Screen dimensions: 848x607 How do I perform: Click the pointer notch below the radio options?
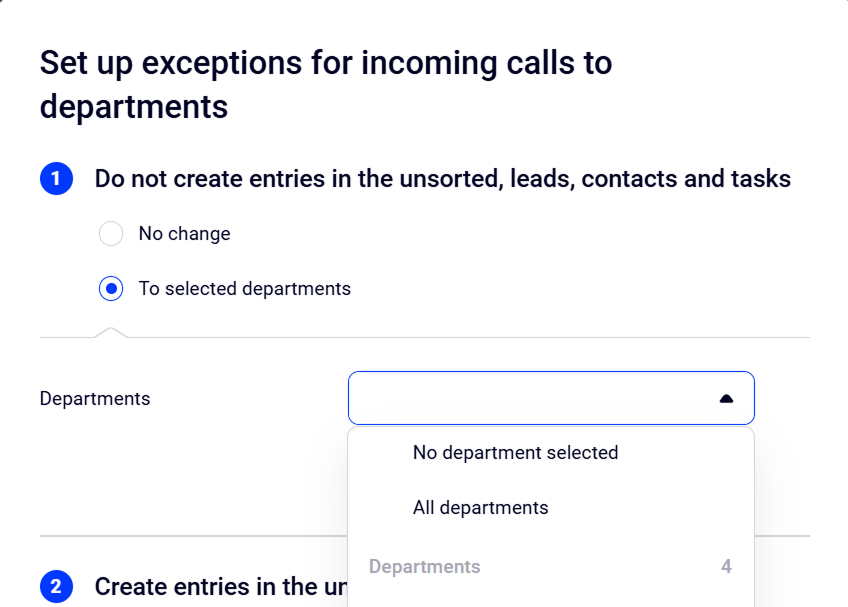[111, 332]
